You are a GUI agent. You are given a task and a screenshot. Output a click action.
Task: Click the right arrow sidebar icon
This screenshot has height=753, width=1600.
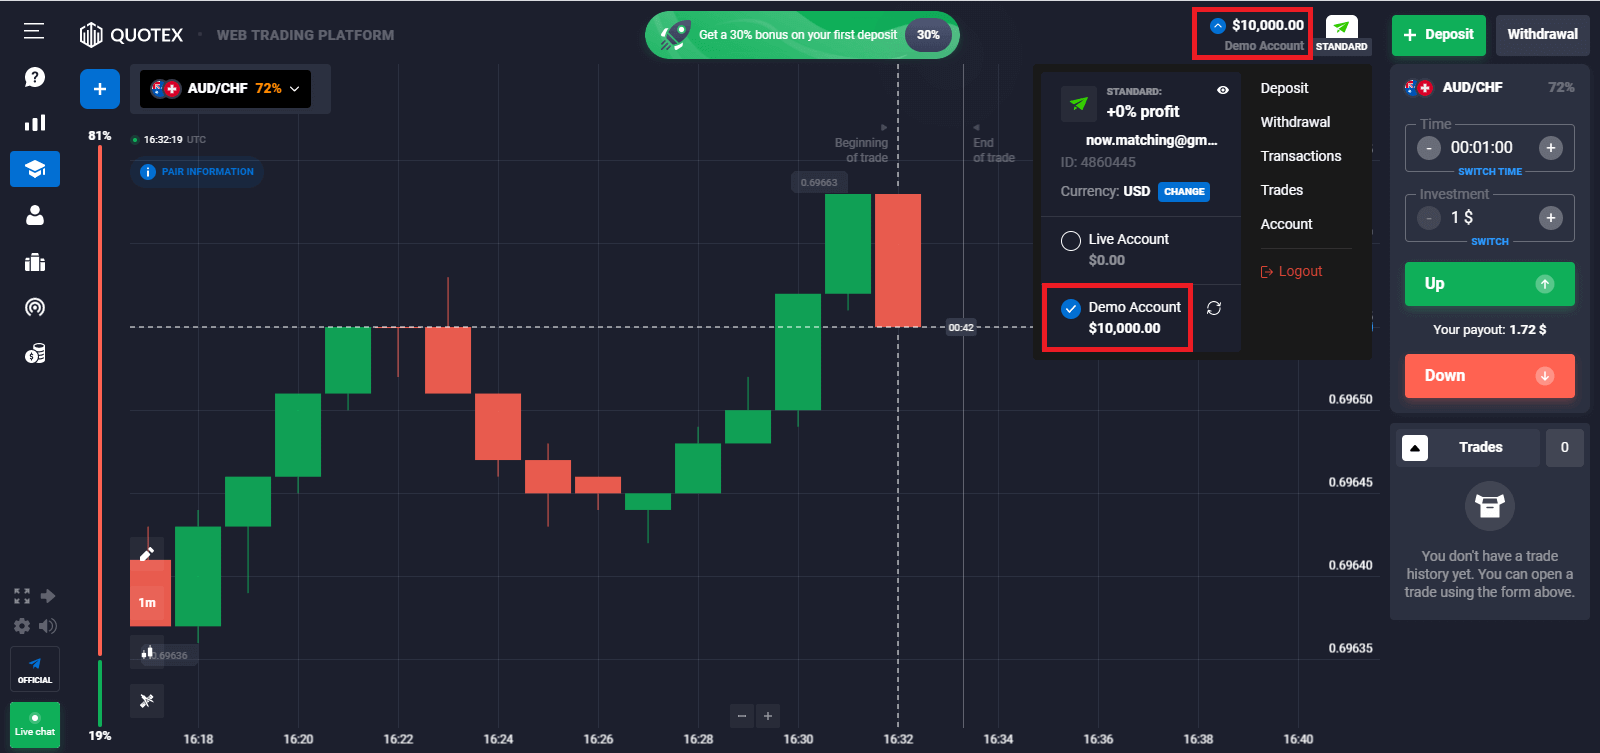[48, 596]
